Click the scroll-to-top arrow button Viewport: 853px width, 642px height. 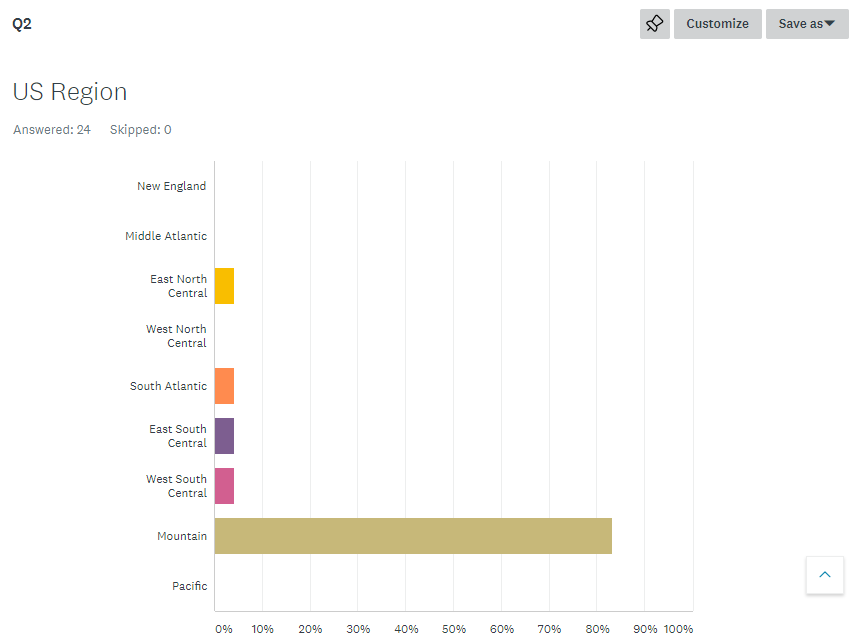pos(825,575)
